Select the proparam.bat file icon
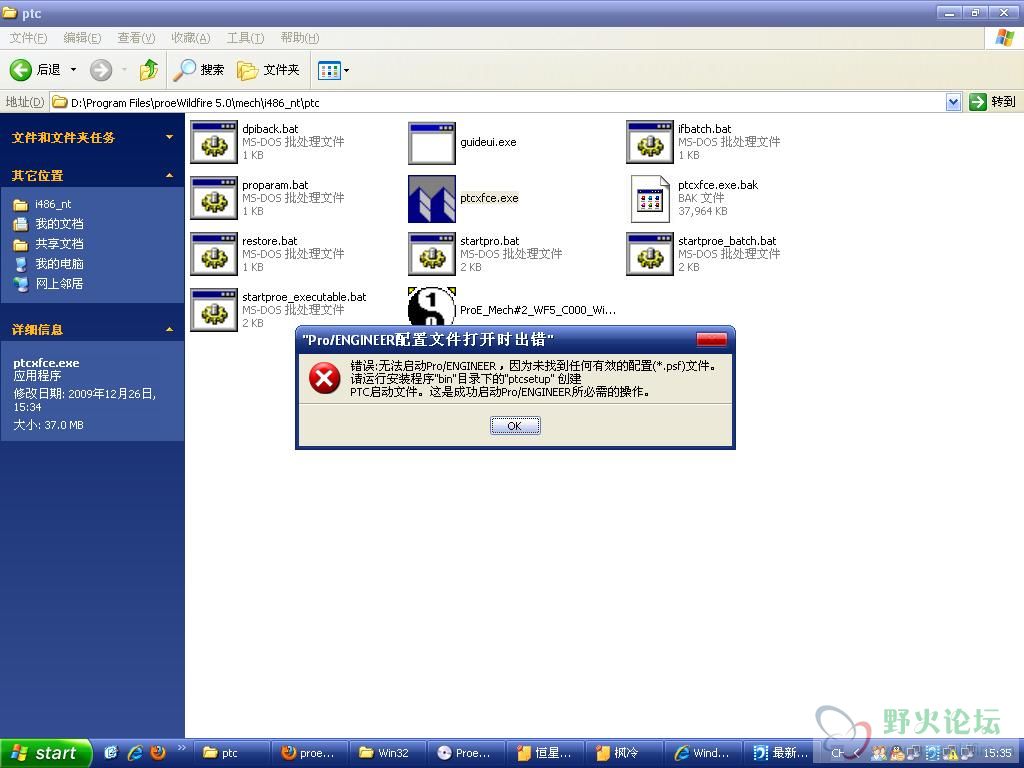 pyautogui.click(x=214, y=199)
